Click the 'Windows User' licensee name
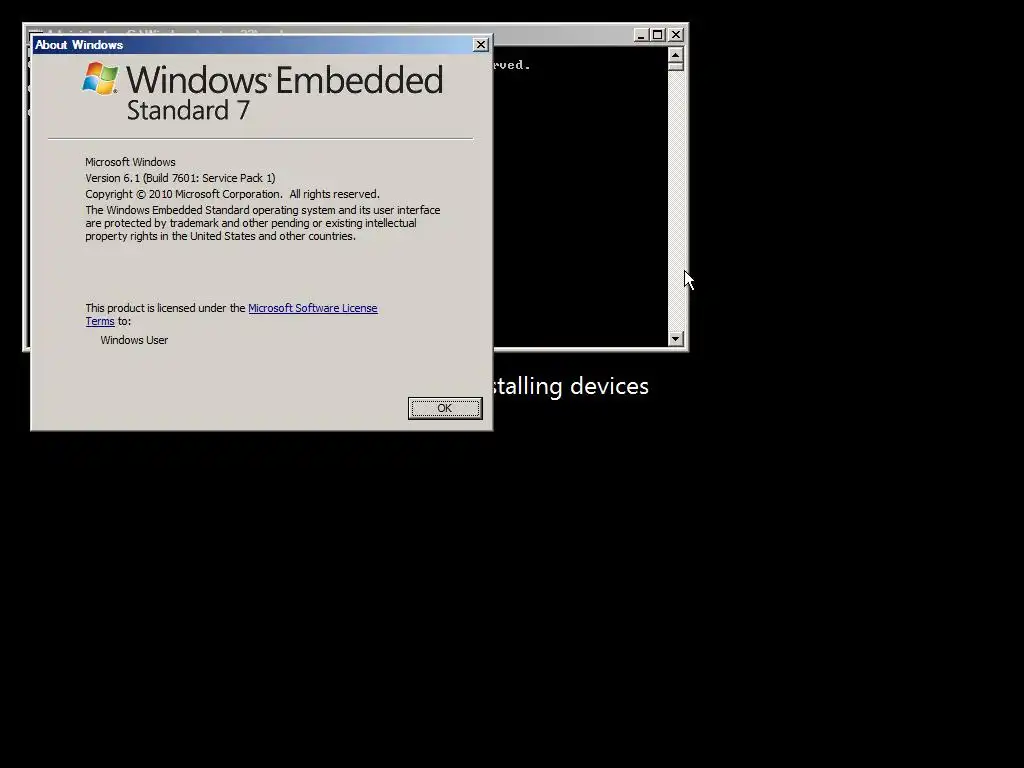The height and width of the screenshot is (768, 1024). (x=134, y=340)
